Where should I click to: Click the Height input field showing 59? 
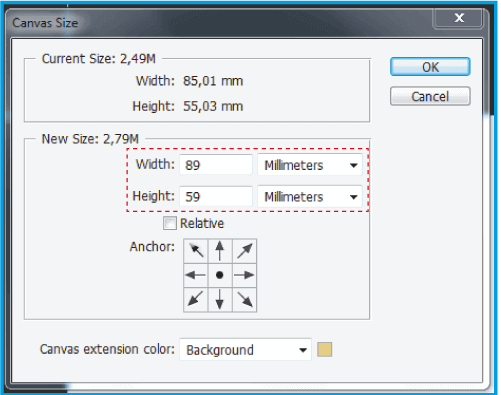216,196
